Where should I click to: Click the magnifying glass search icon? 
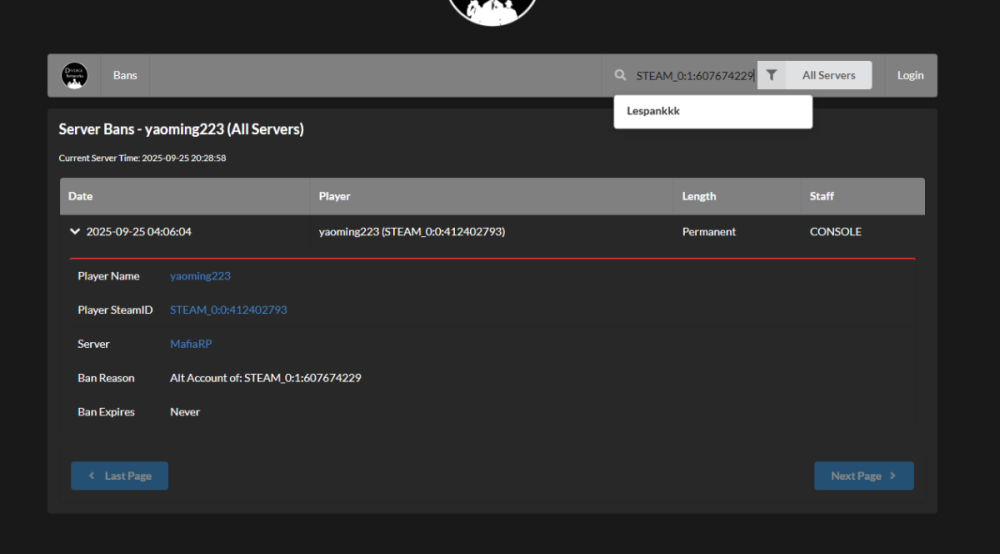click(x=621, y=76)
